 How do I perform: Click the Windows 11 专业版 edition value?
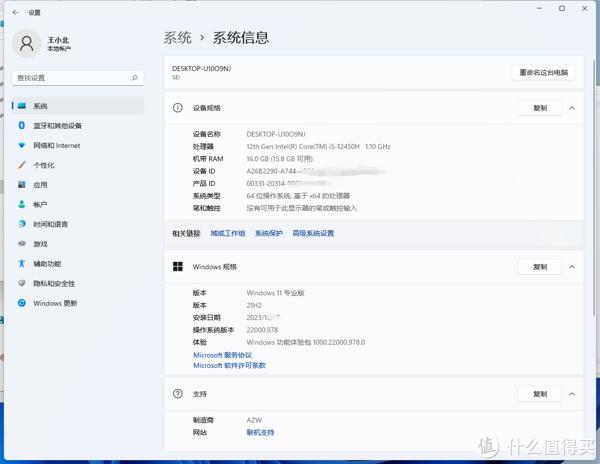(276, 293)
